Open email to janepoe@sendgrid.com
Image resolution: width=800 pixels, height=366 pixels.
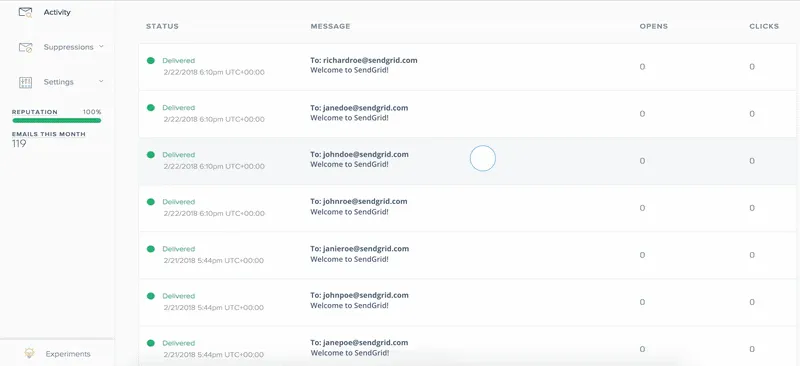coord(359,343)
